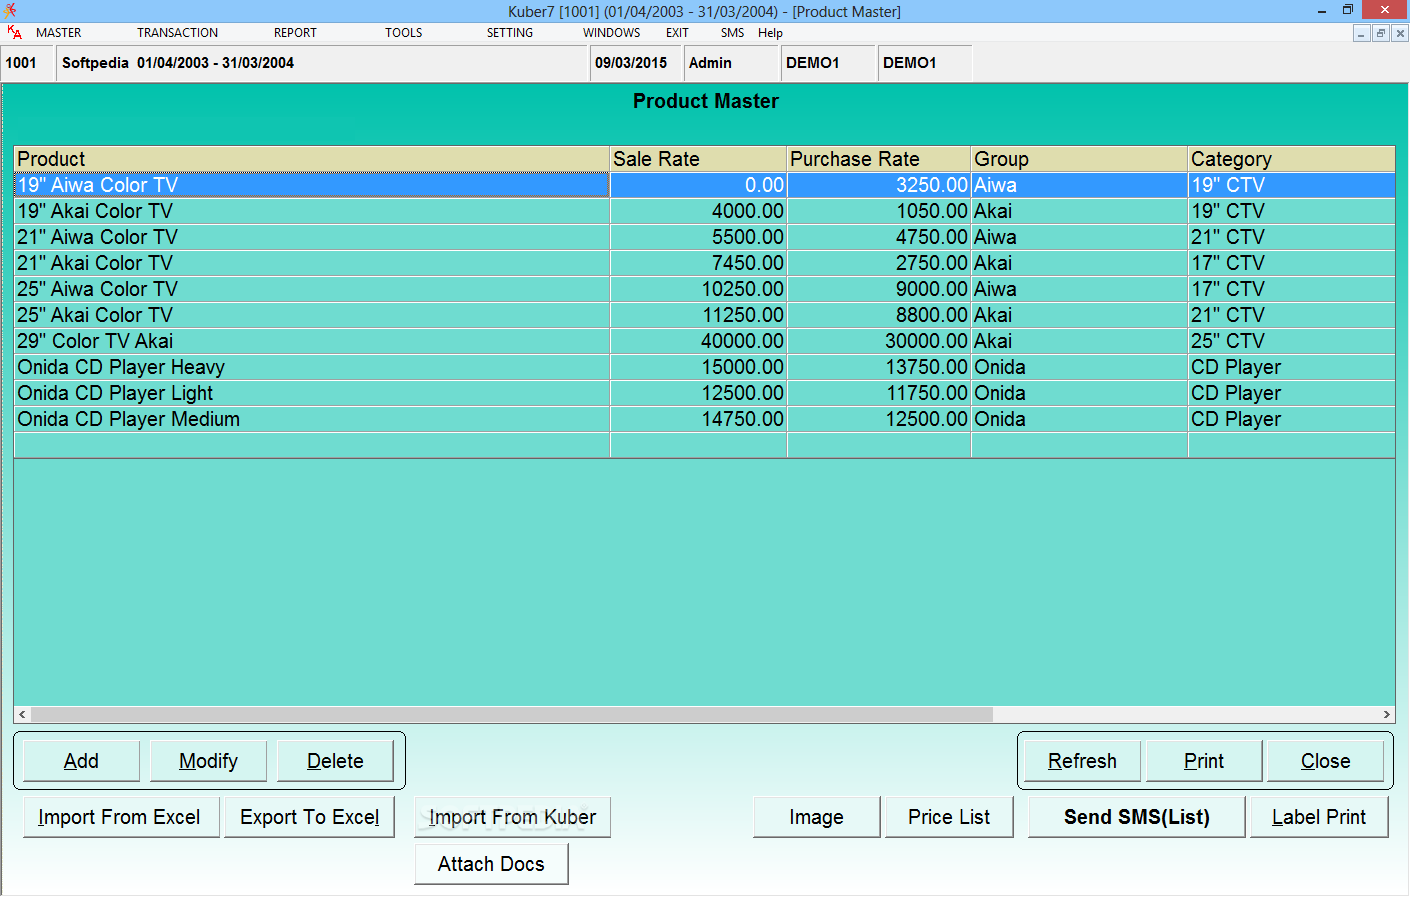This screenshot has height=897, width=1410.
Task: Click EXIT in the menu bar
Action: [x=677, y=33]
